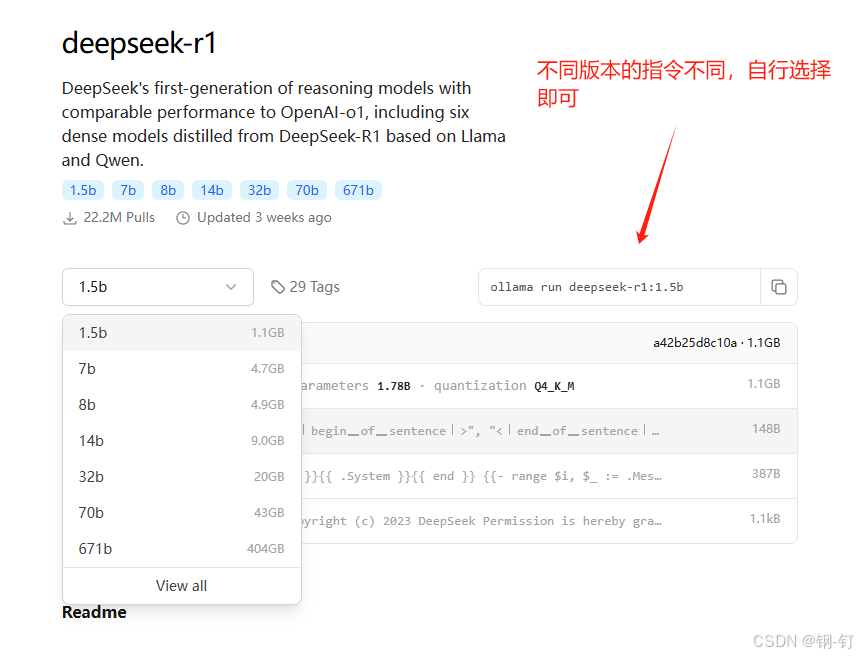Image resolution: width=858 pixels, height=656 pixels.
Task: Click the Updated 3 weeks ago text
Action: point(264,218)
